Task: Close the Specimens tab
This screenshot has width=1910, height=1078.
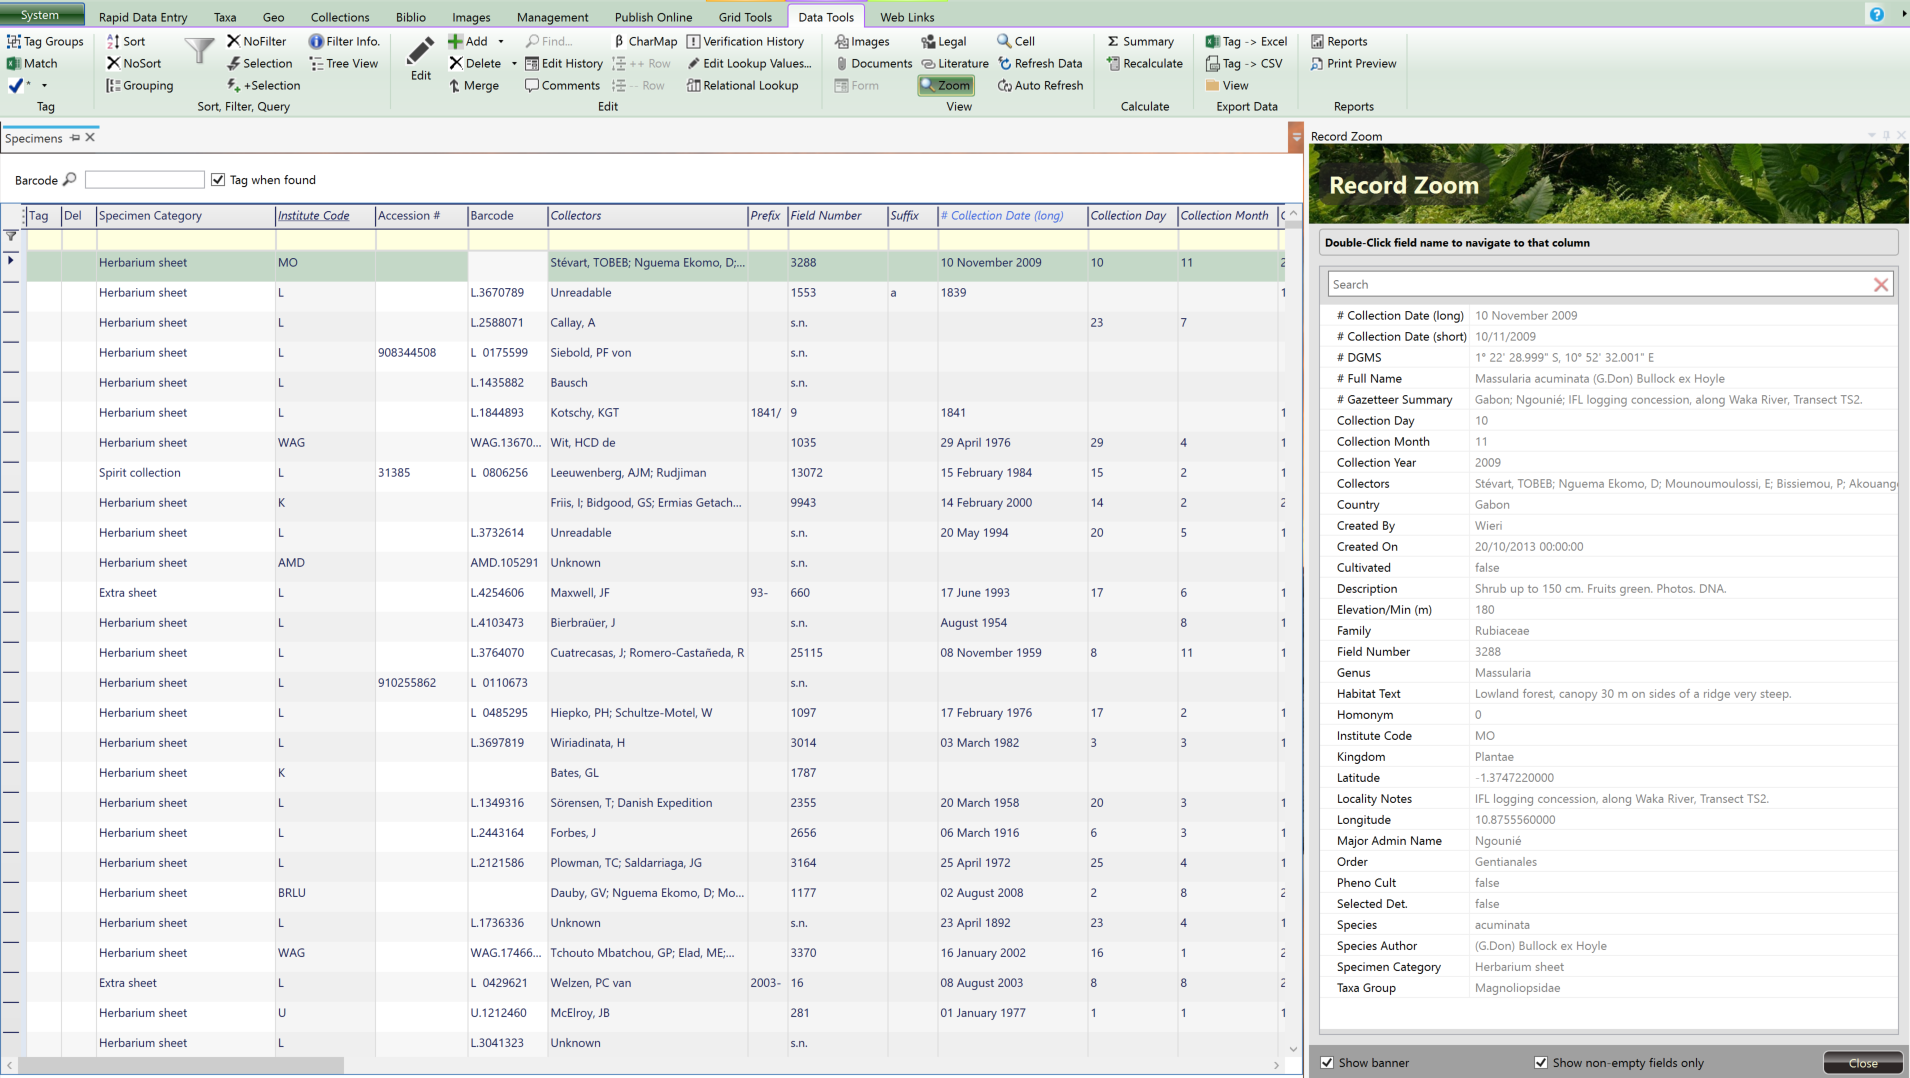Action: (x=90, y=137)
